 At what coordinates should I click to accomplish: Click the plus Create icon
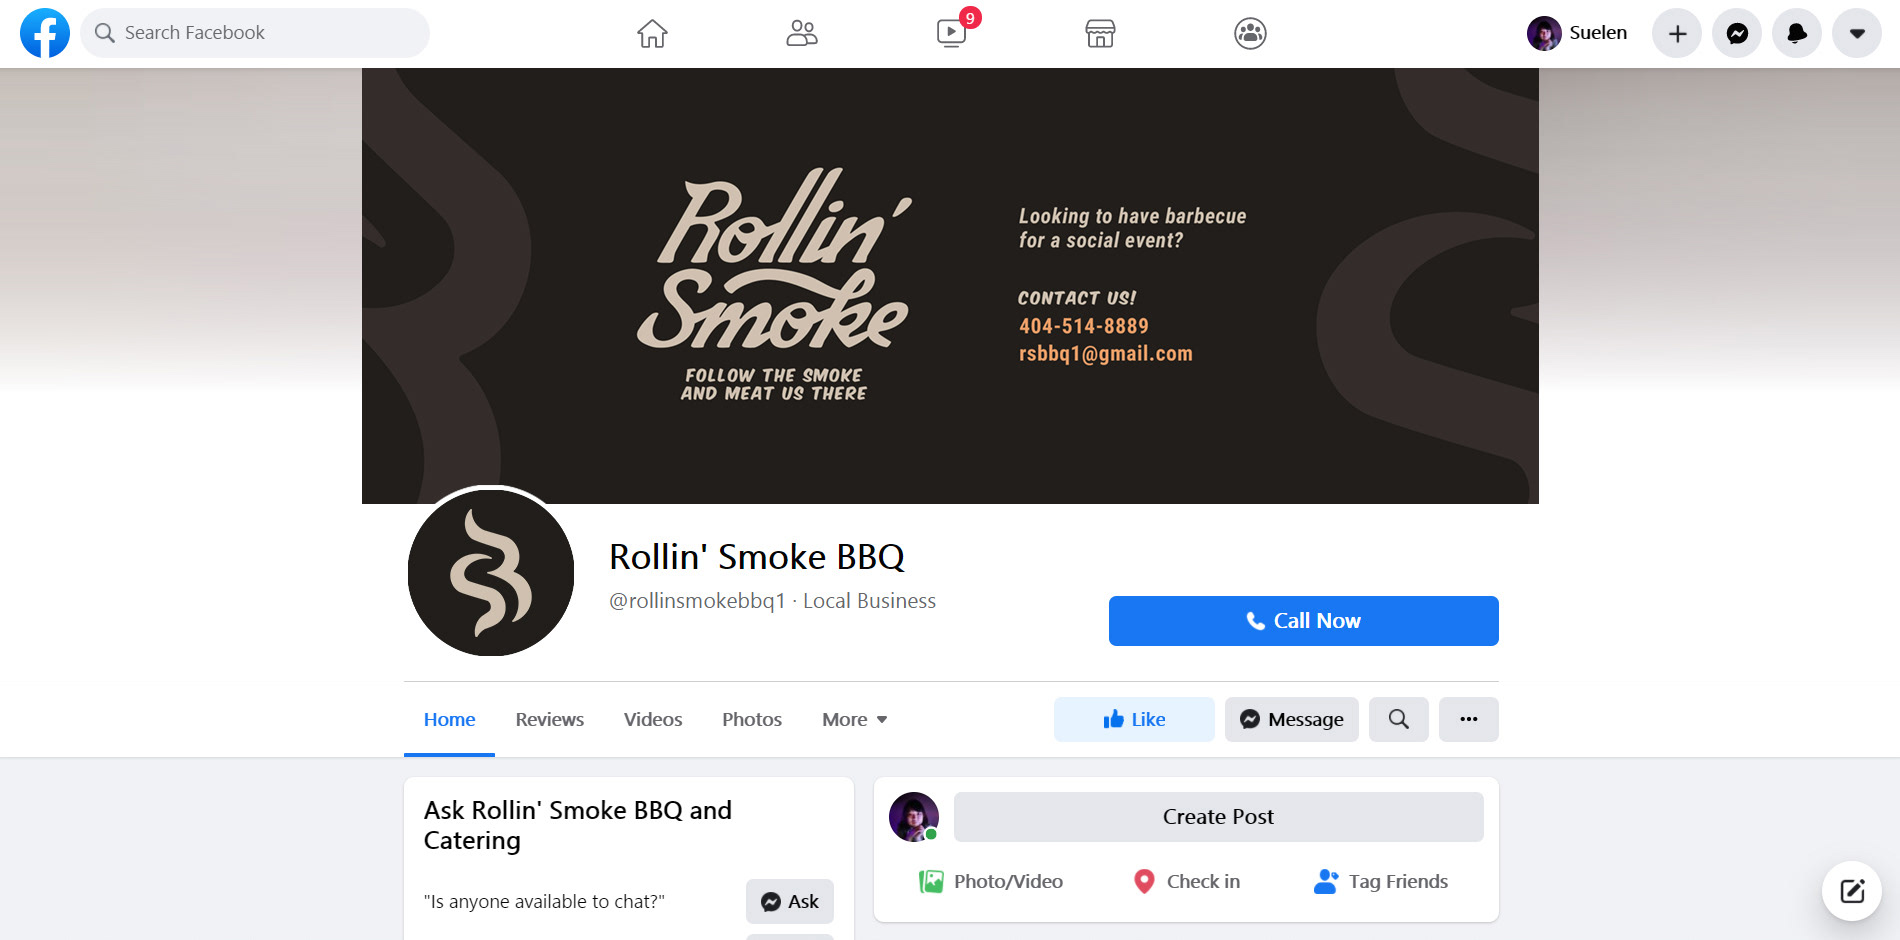click(1677, 33)
